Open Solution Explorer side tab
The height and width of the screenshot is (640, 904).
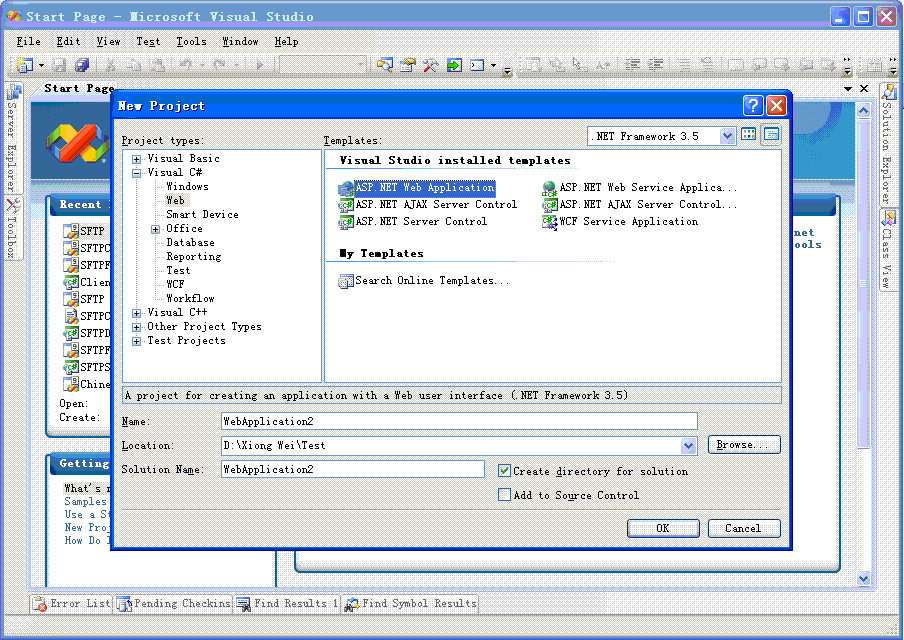click(888, 144)
